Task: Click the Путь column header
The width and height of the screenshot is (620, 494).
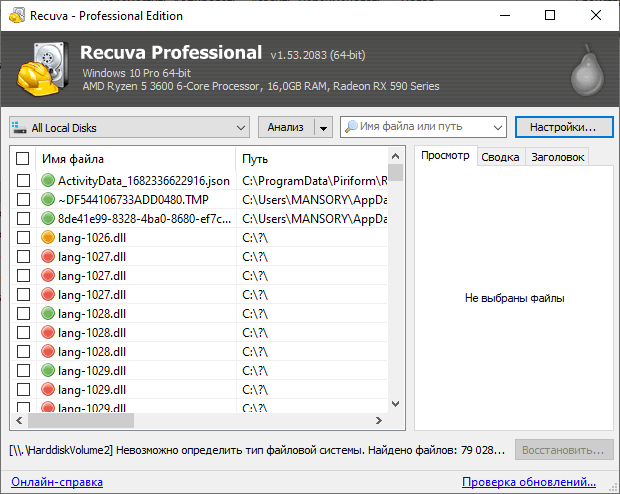Action: click(x=300, y=159)
